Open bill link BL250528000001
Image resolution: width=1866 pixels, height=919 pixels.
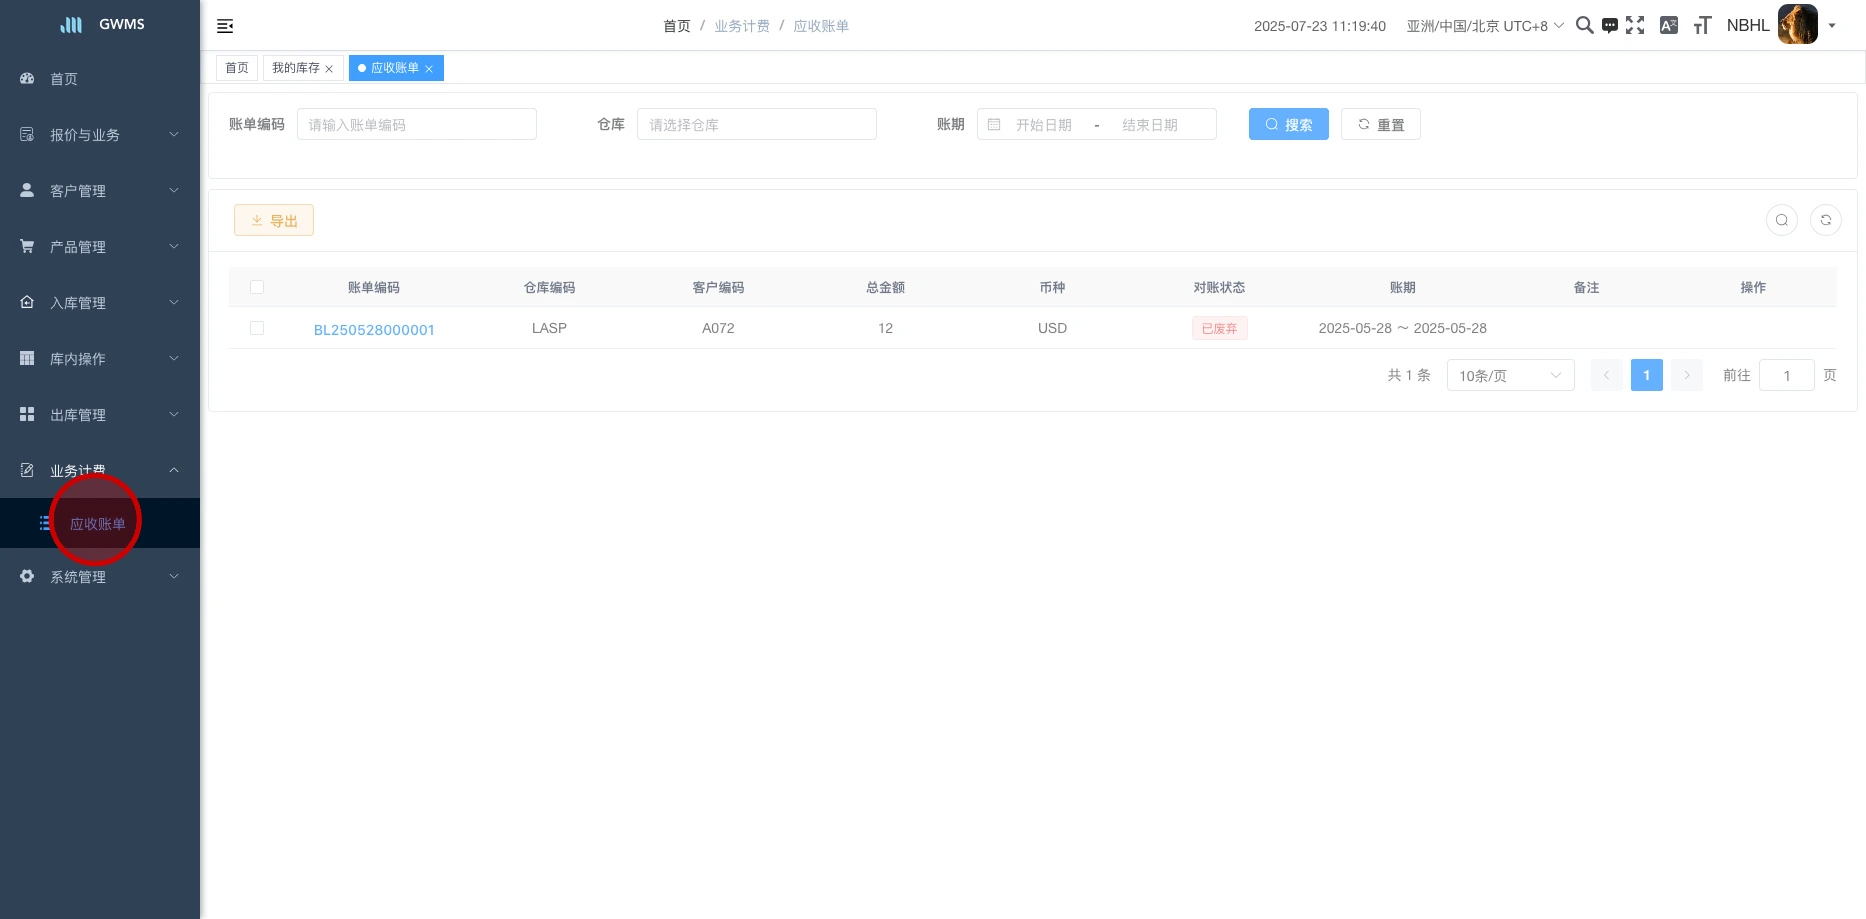pos(374,330)
